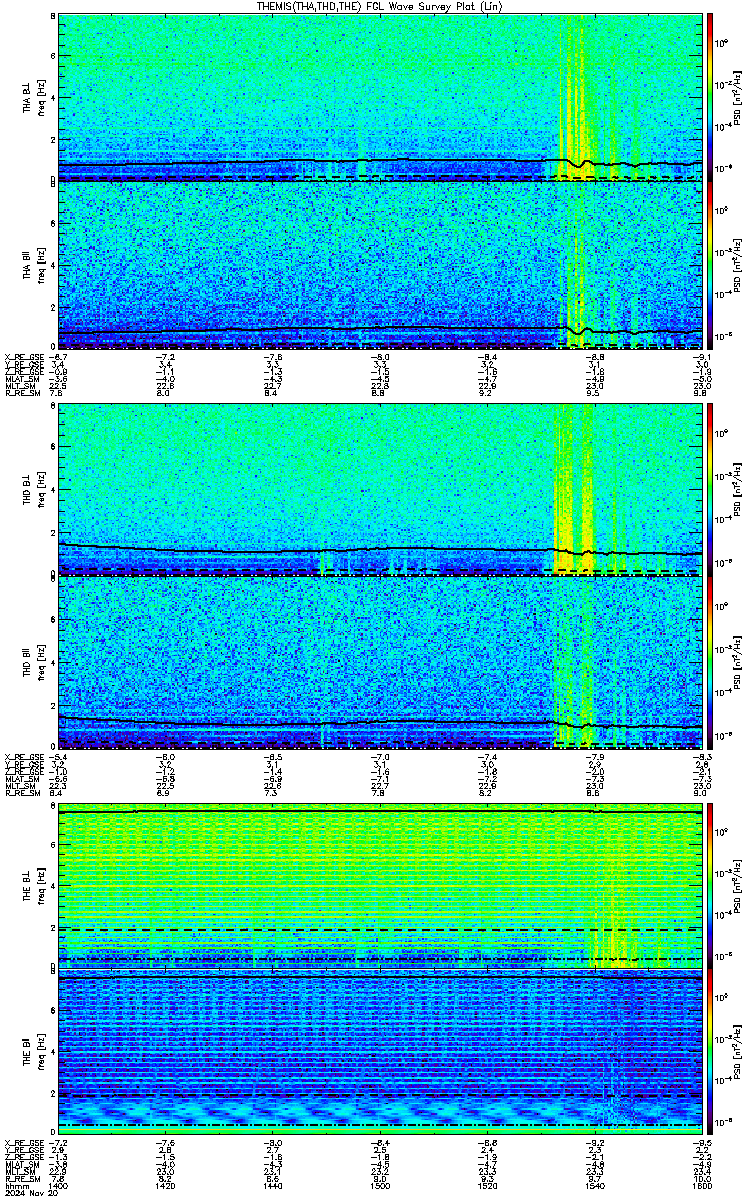Click the PSD units label of THD B⊥ panel
Screen dimensions: 750x1200
click(736, 491)
